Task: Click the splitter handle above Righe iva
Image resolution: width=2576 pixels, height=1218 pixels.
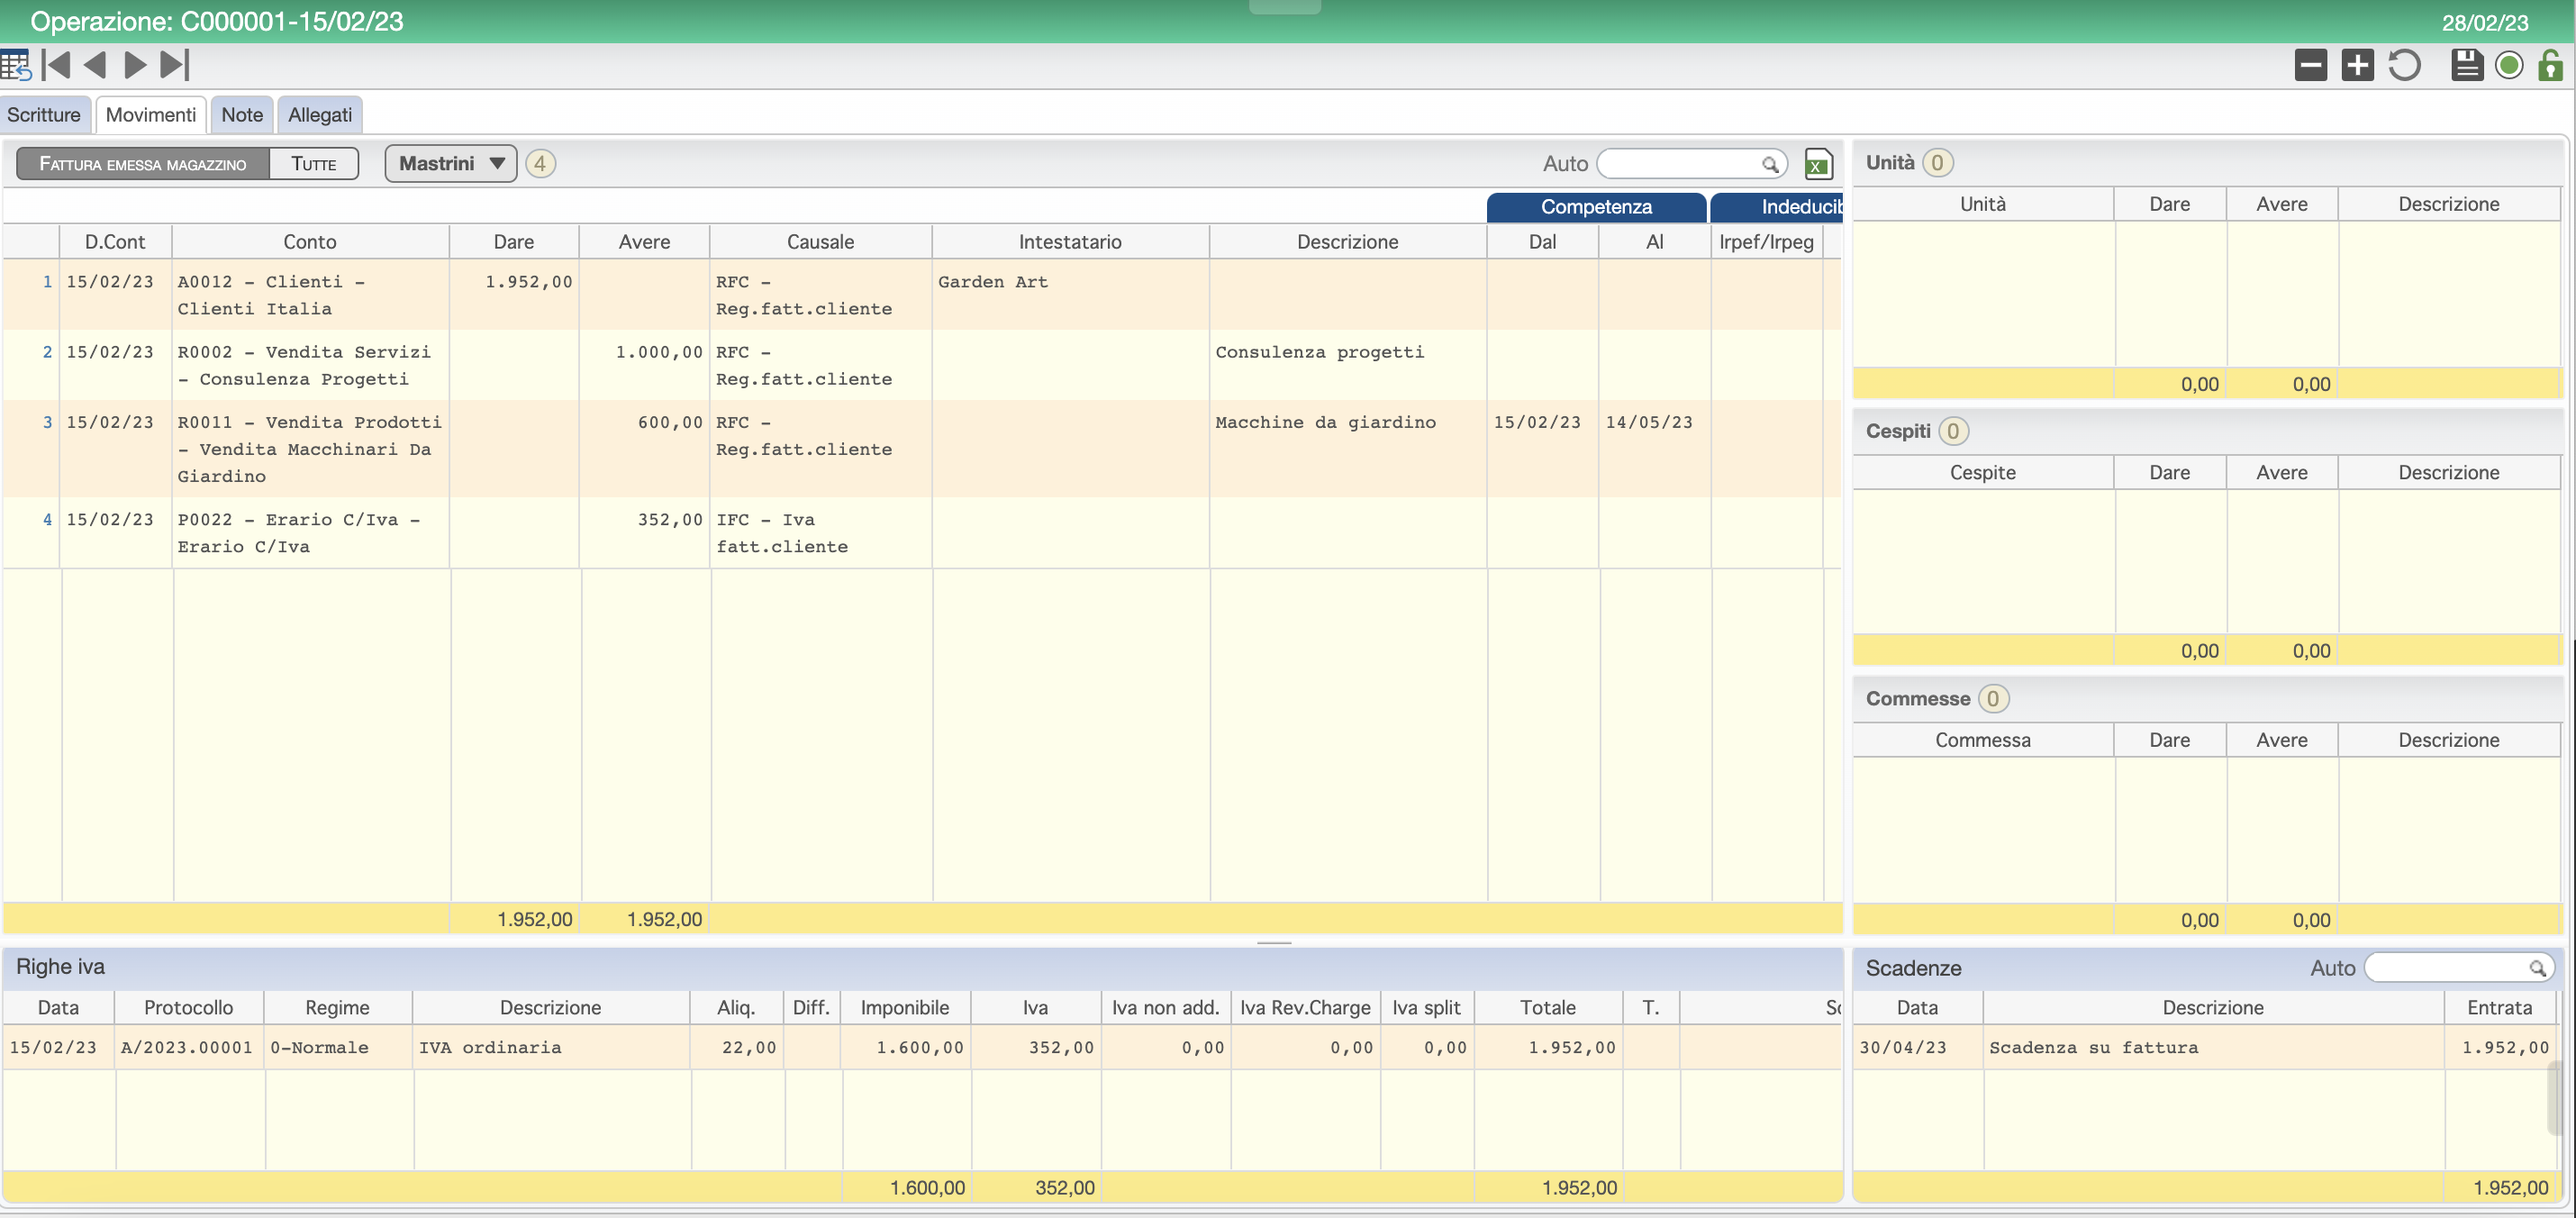Action: click(1274, 943)
